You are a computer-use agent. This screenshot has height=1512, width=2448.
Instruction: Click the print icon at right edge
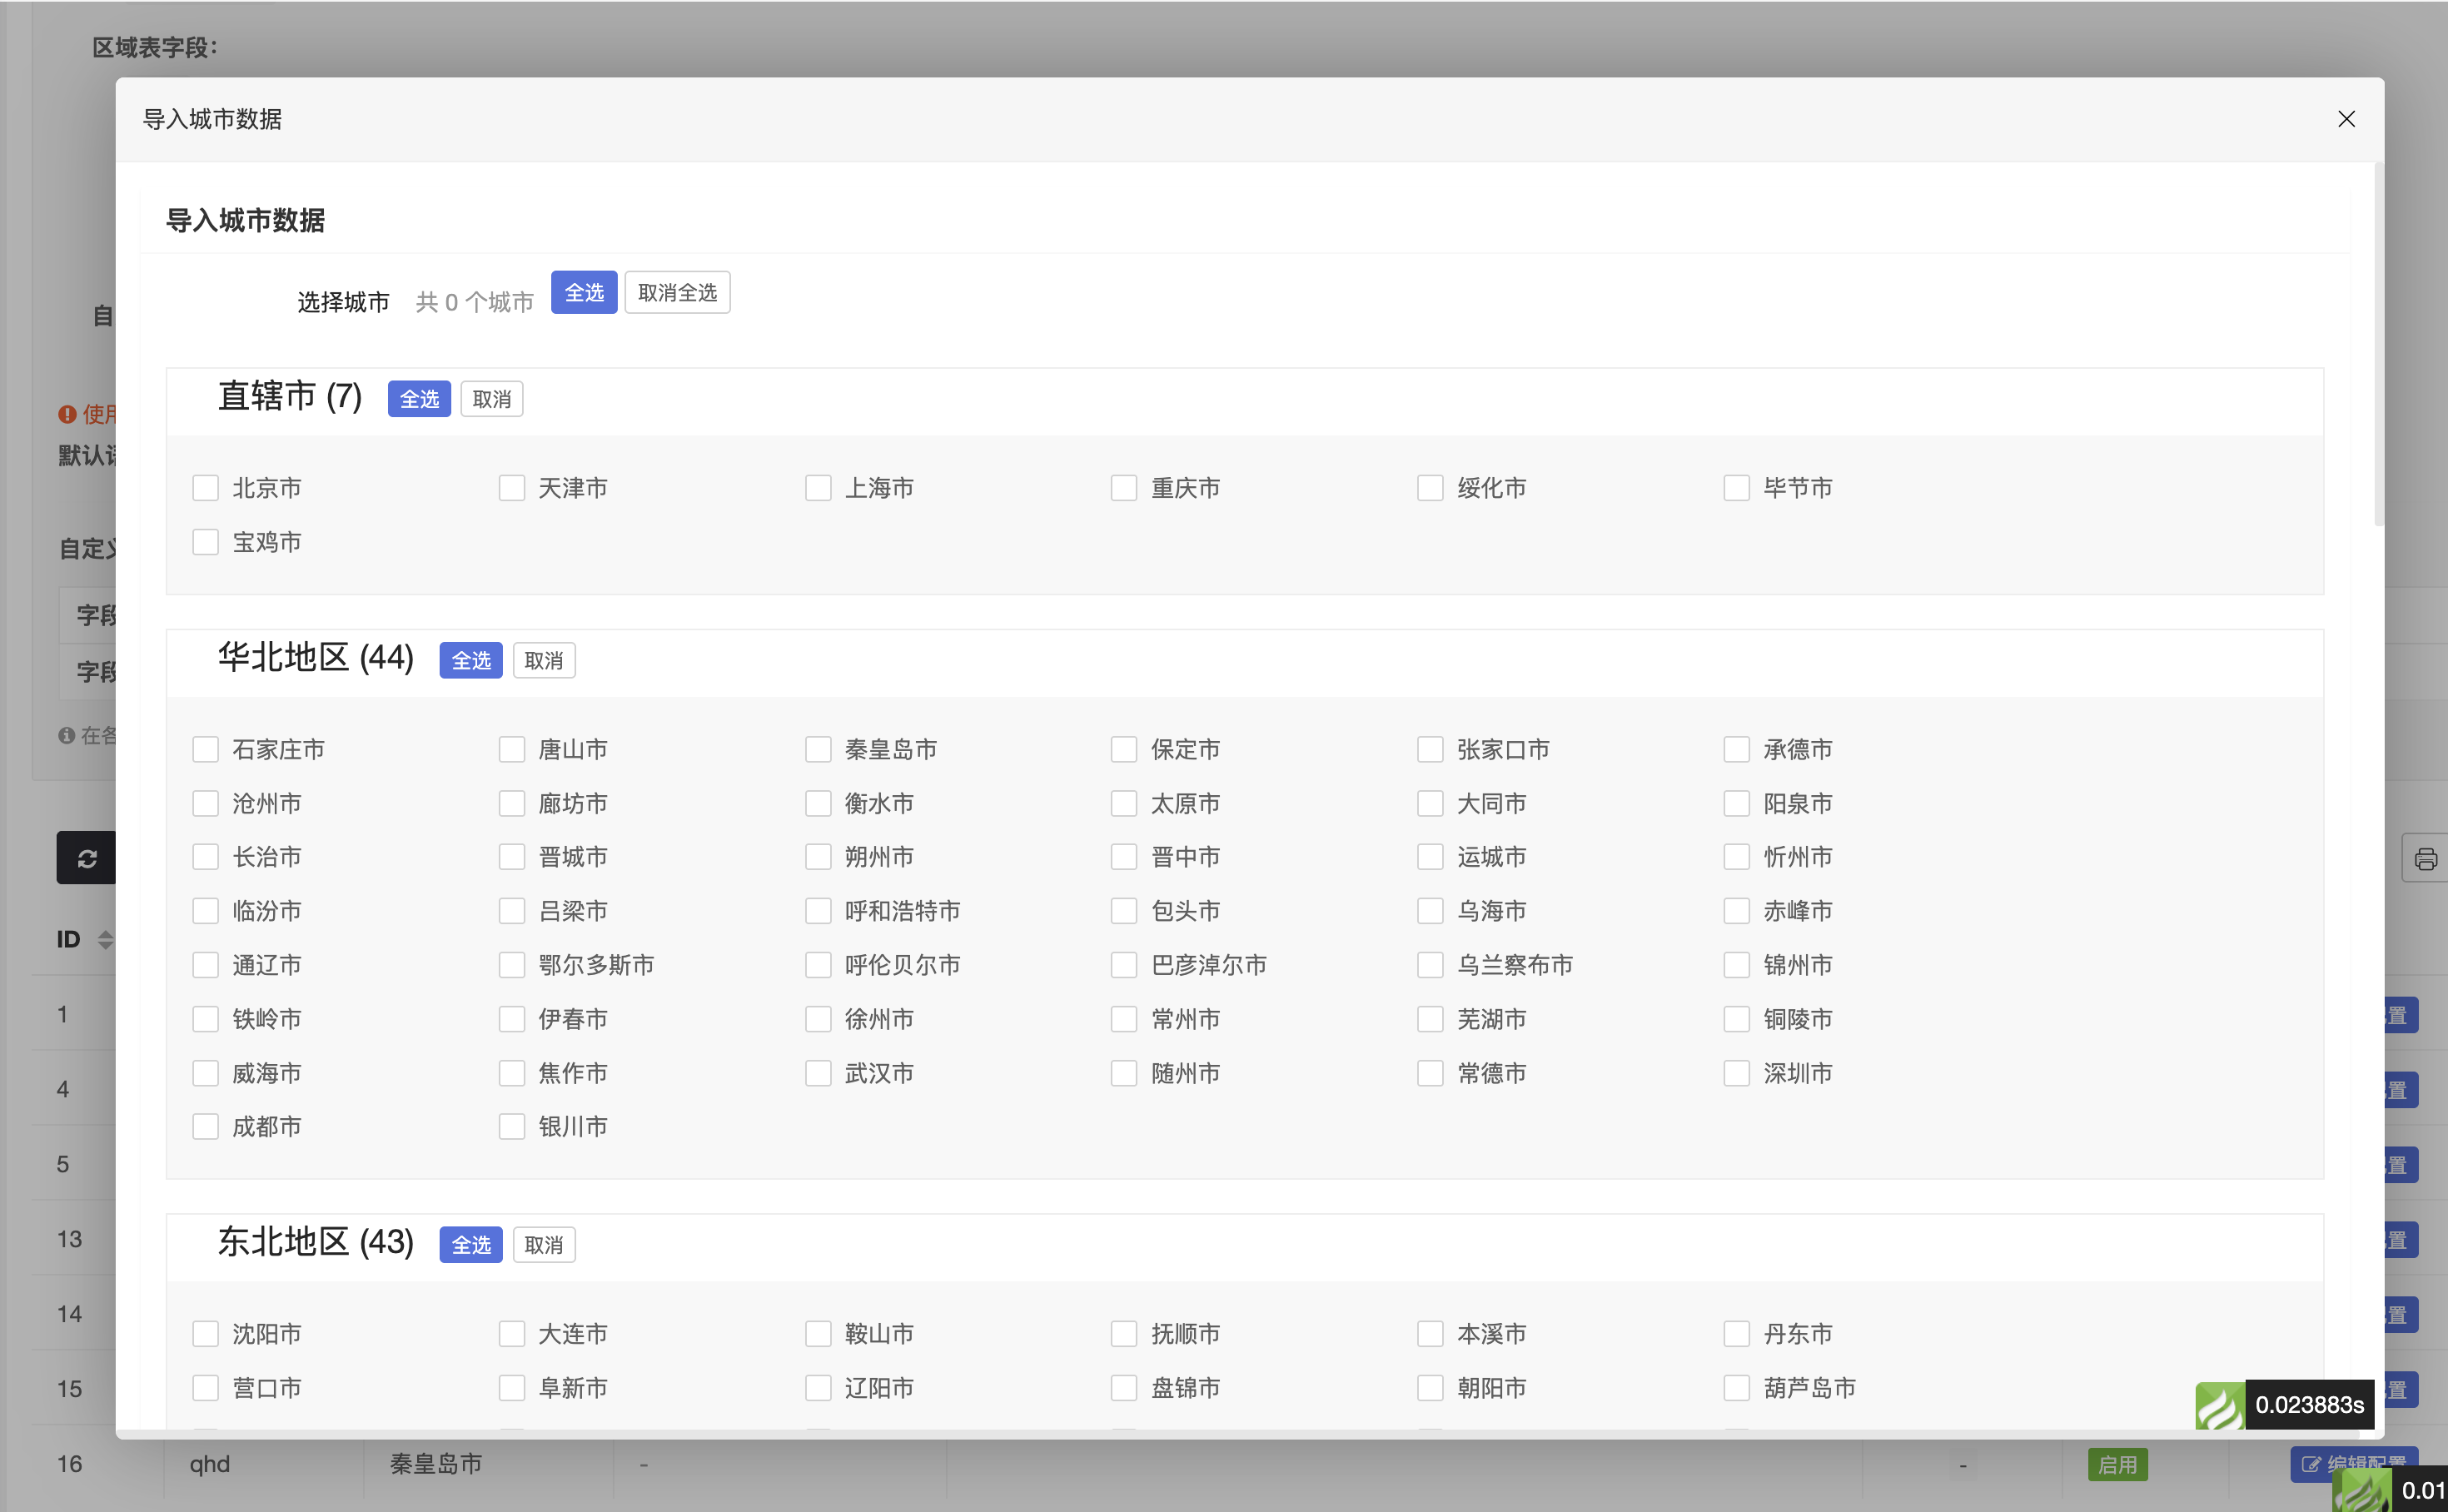[2425, 858]
